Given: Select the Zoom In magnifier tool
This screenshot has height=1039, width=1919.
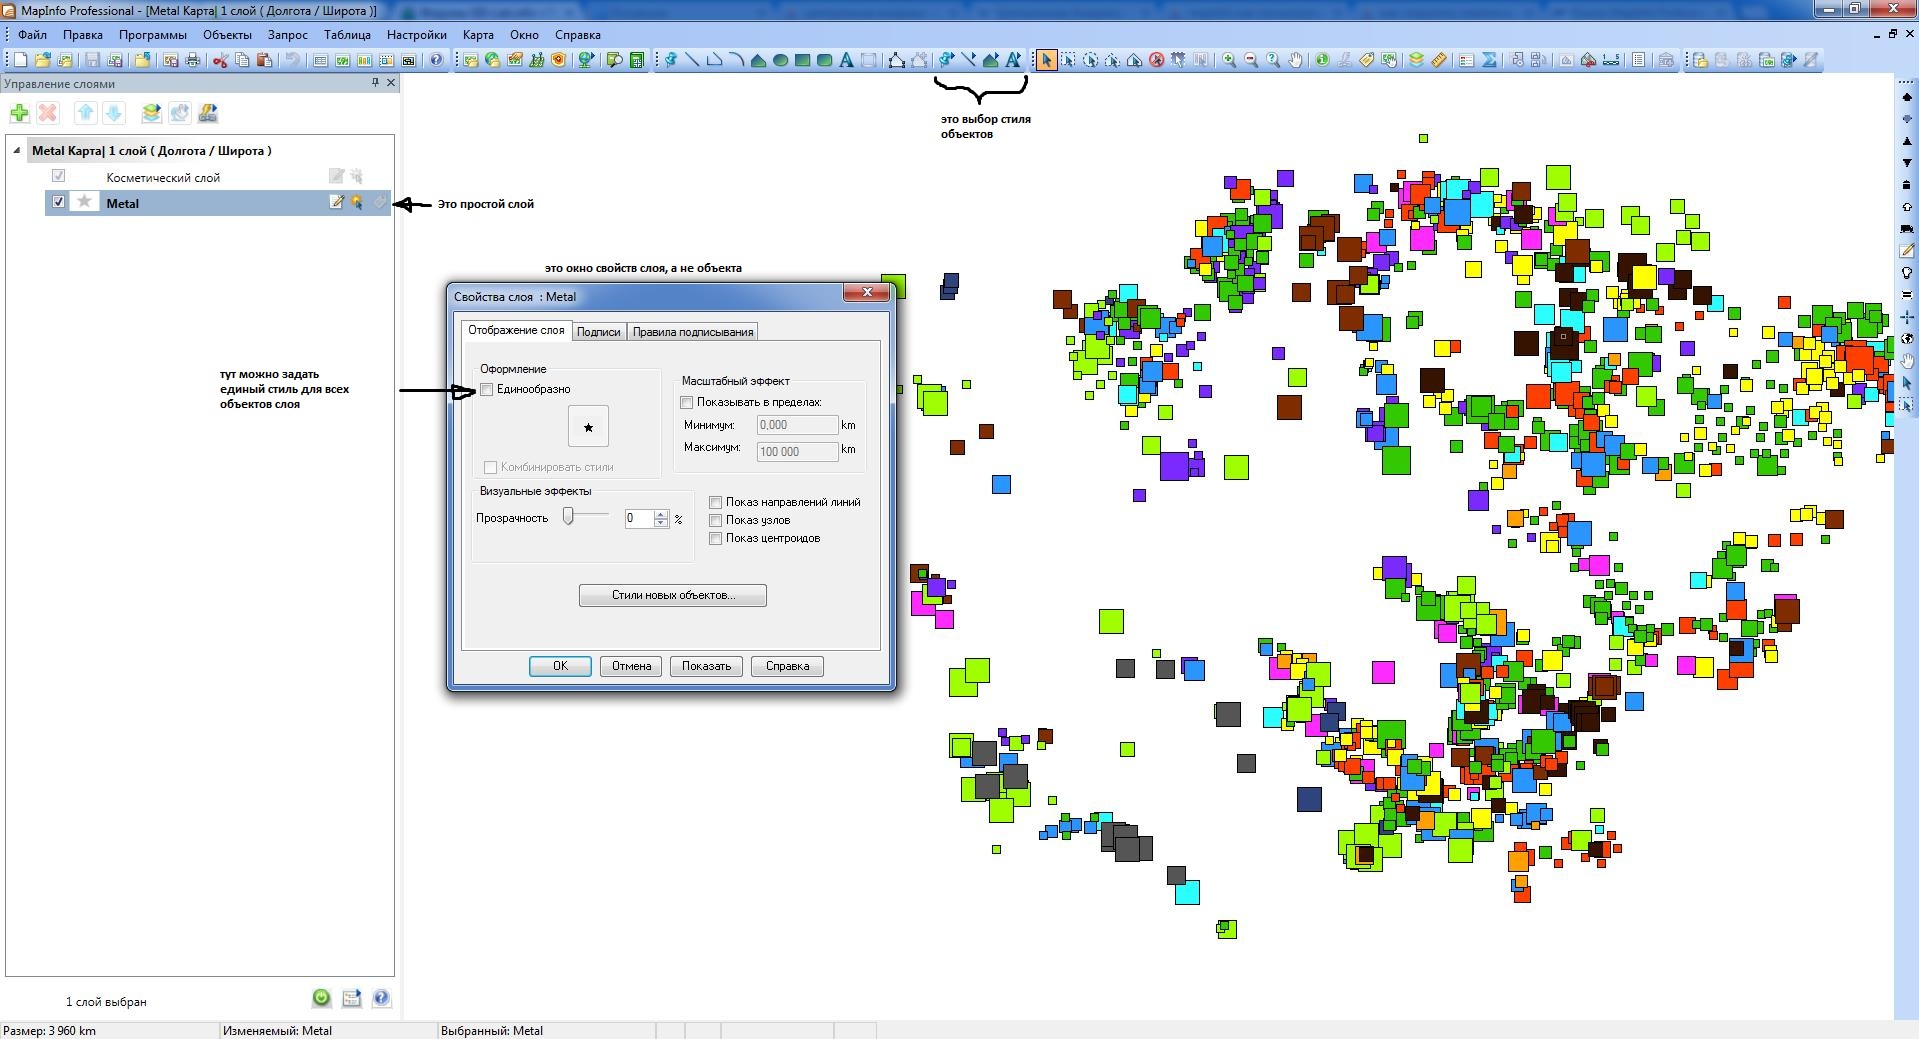Looking at the screenshot, I should tap(1229, 60).
